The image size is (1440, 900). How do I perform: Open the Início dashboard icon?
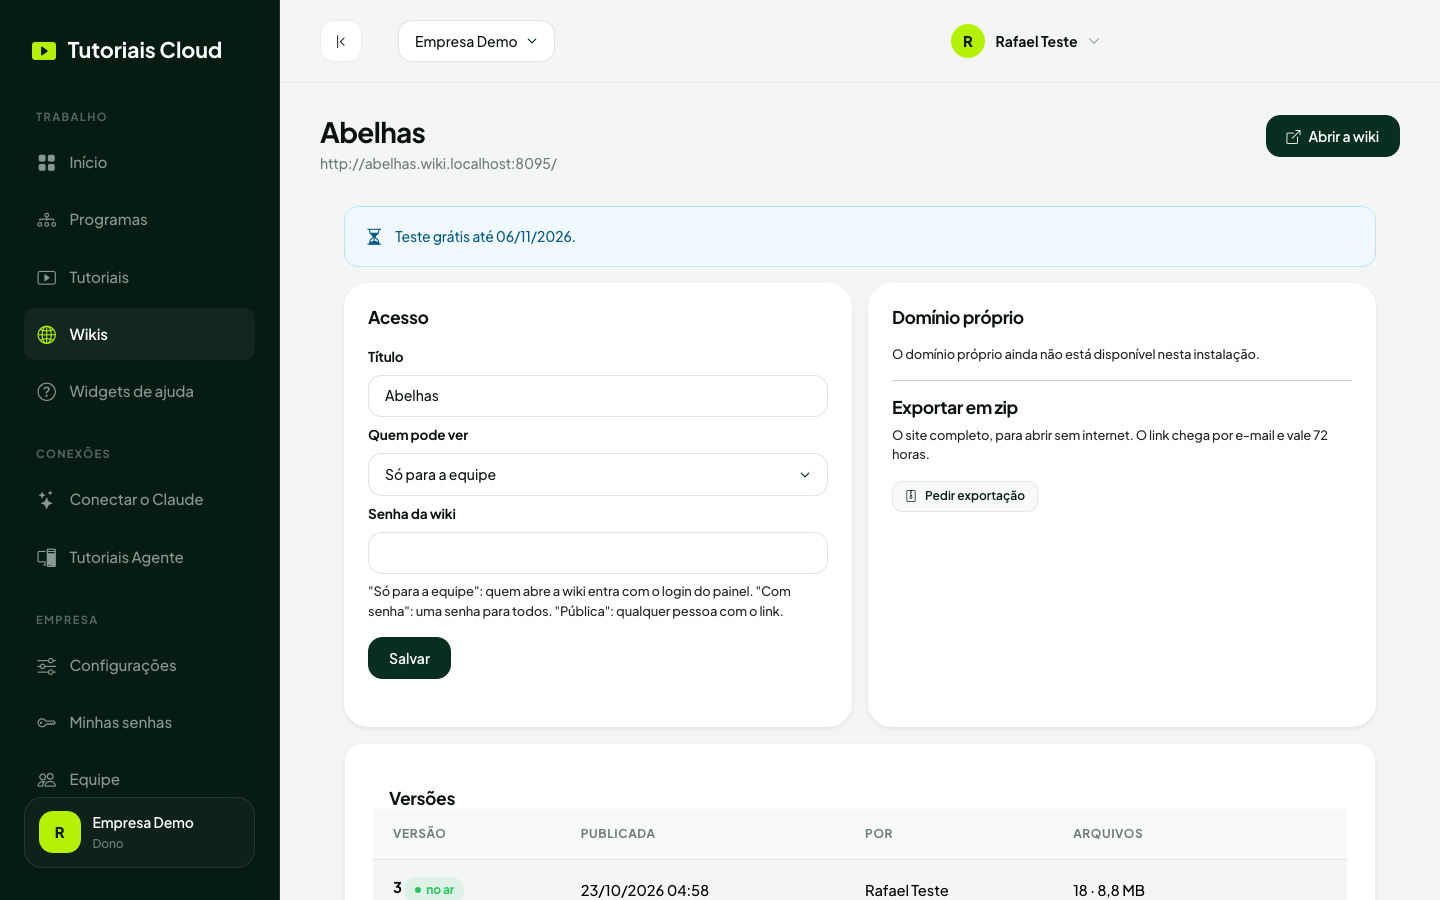(x=47, y=162)
